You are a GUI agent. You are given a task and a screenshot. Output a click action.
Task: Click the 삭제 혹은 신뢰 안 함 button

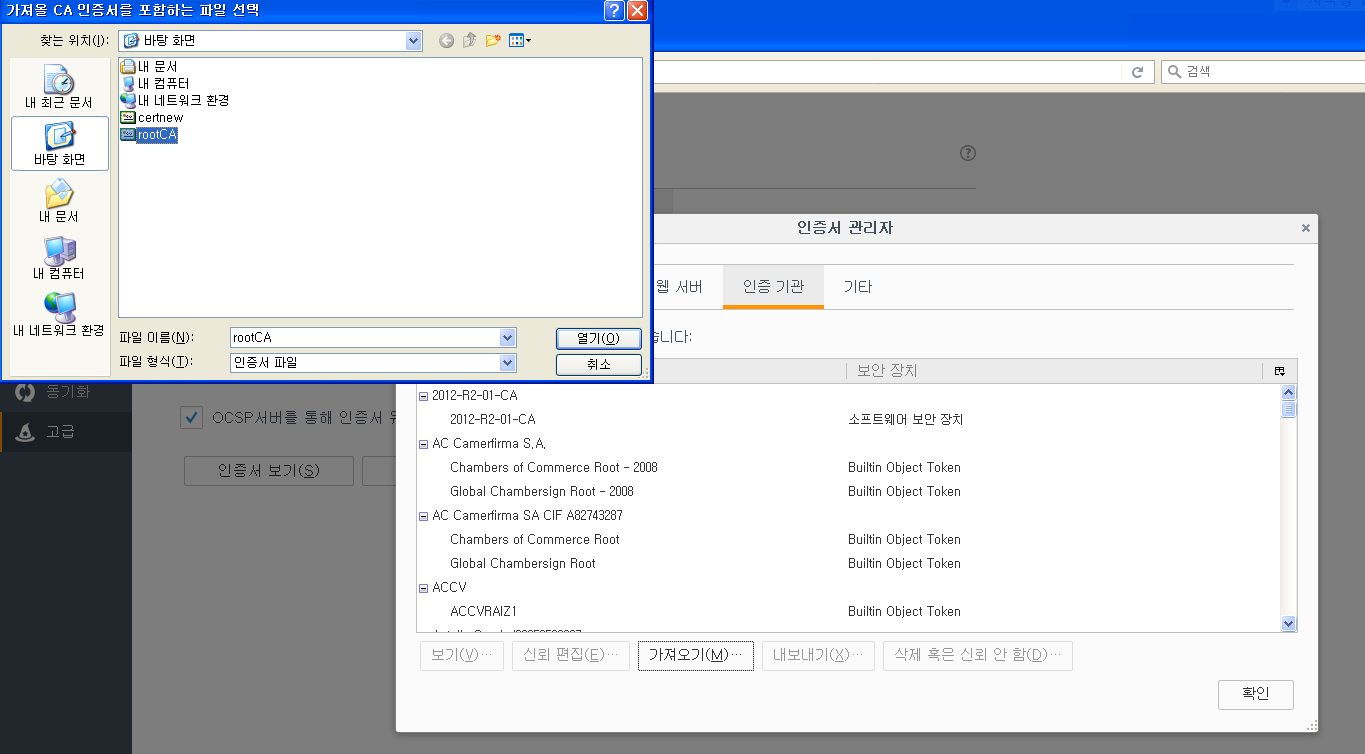[978, 656]
